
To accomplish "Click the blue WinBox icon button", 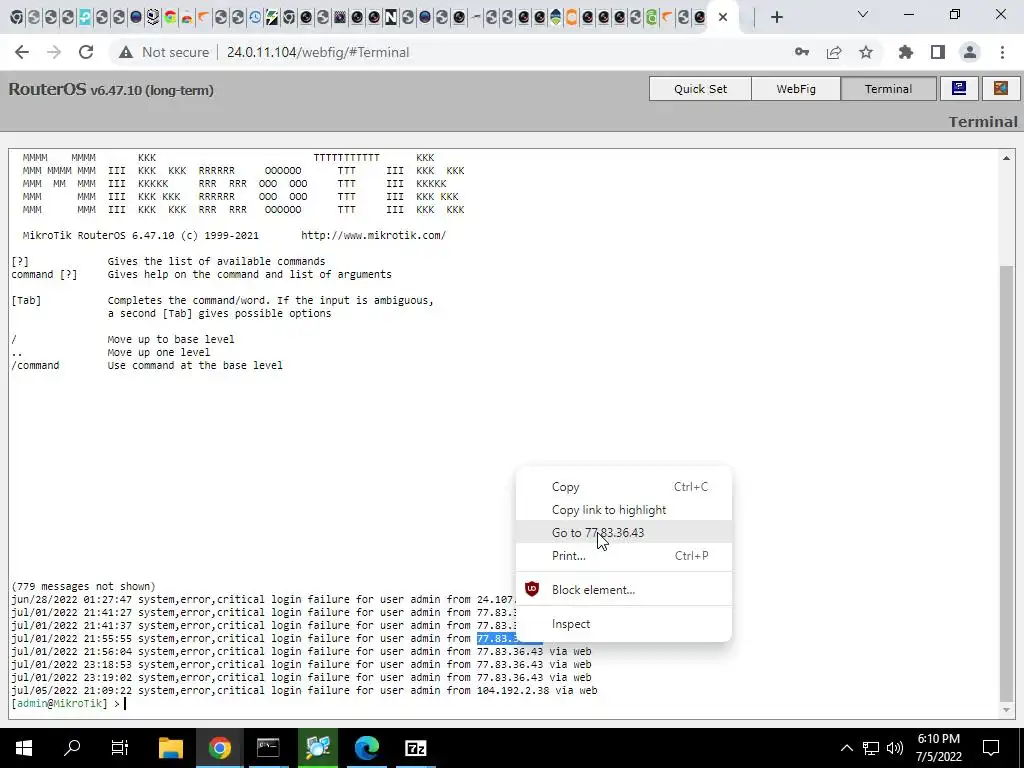I will [959, 89].
